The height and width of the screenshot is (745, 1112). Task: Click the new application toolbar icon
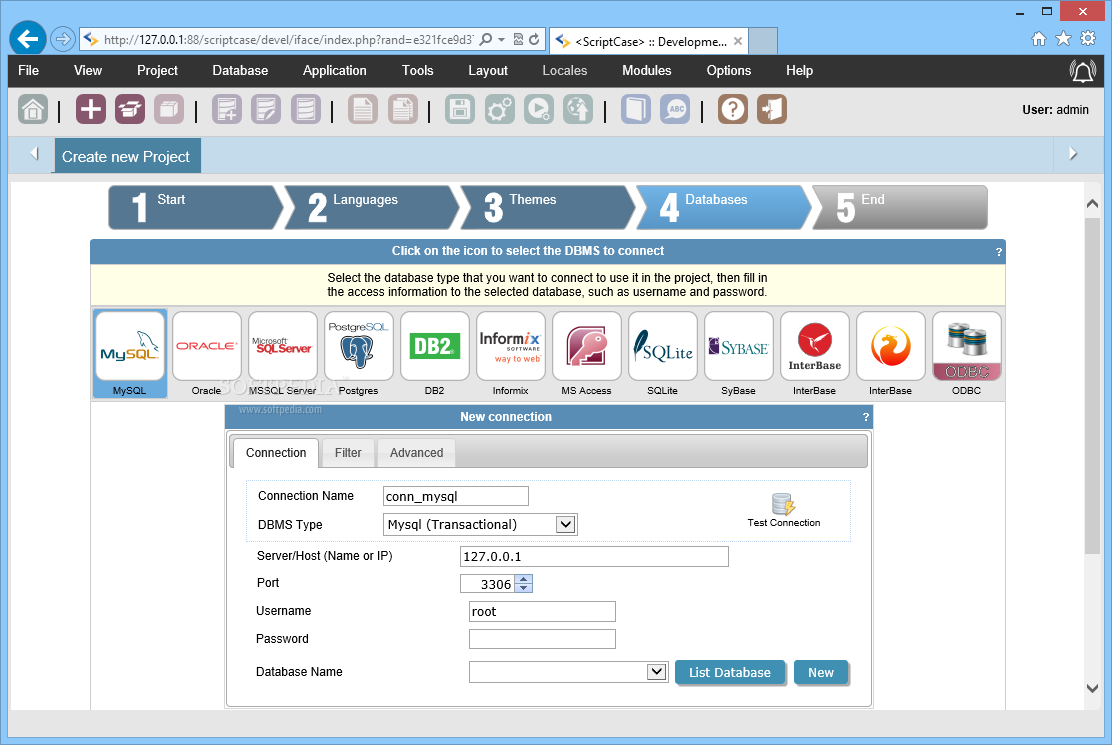coord(227,110)
